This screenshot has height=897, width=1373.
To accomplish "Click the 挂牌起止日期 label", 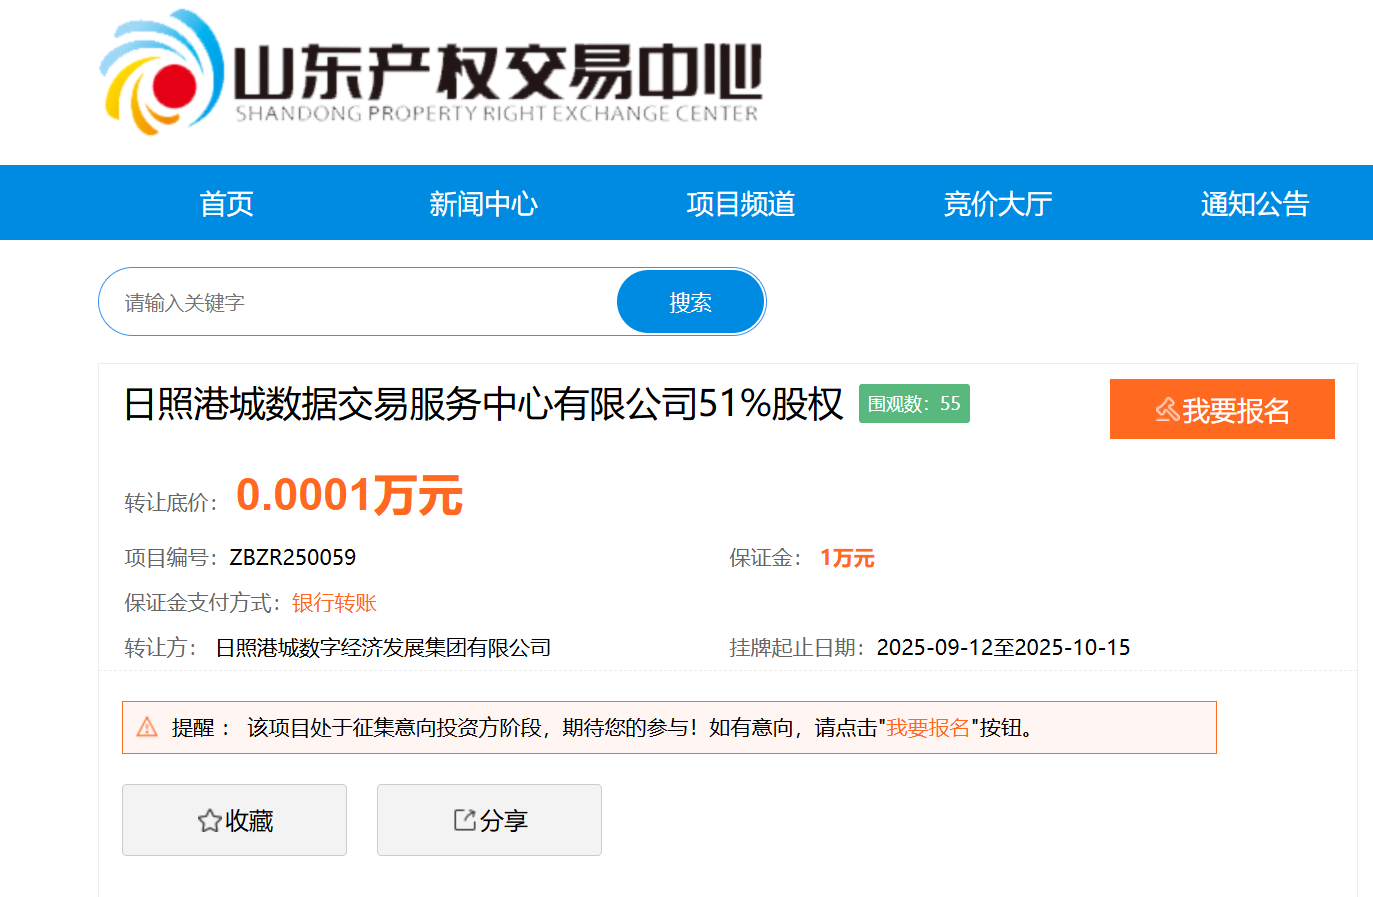I will 797,648.
